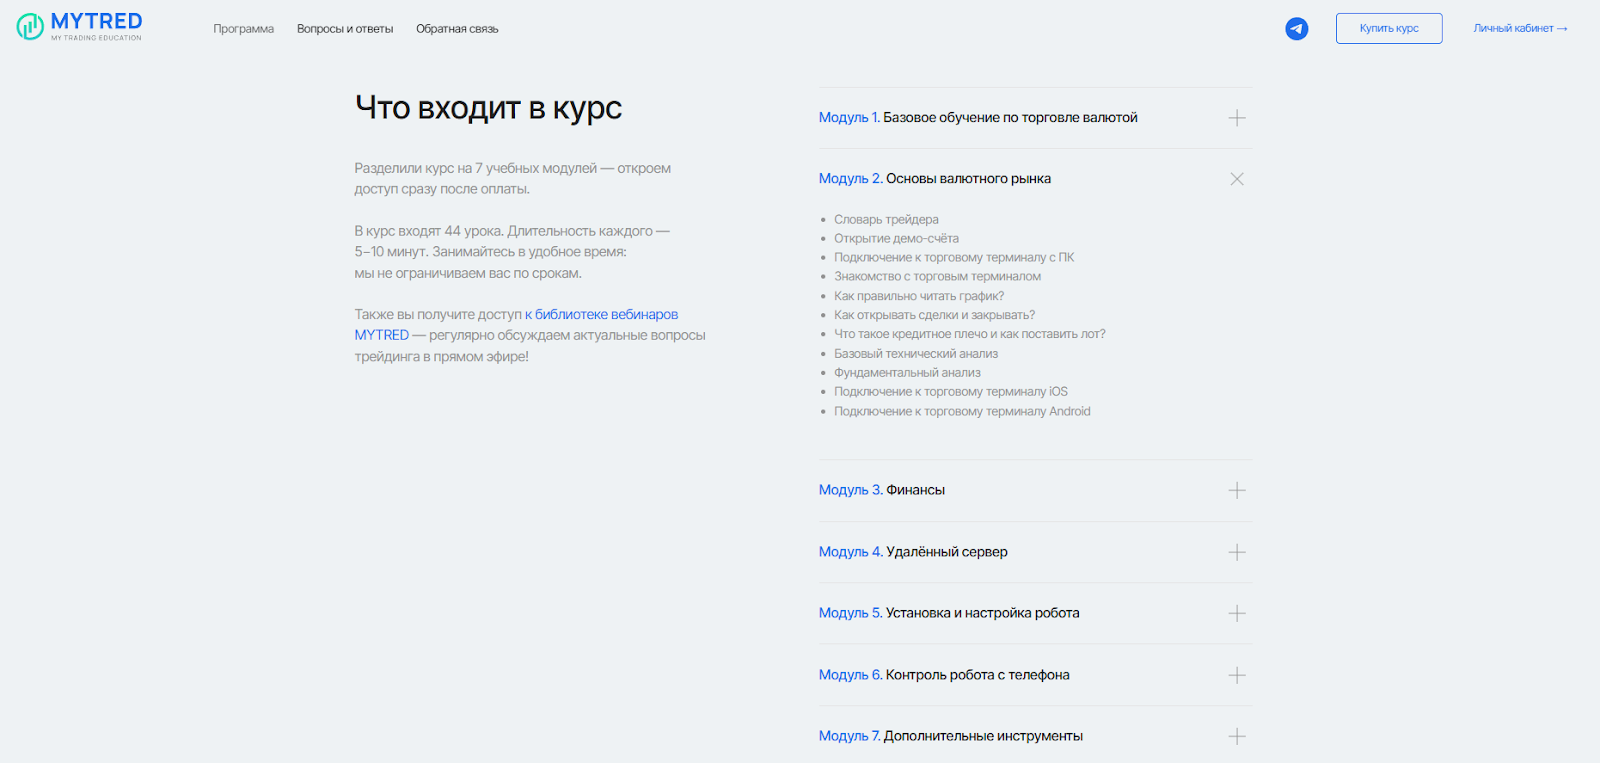Expand Модуль 1 Базовое обучение title
1600x763 pixels.
click(x=977, y=118)
